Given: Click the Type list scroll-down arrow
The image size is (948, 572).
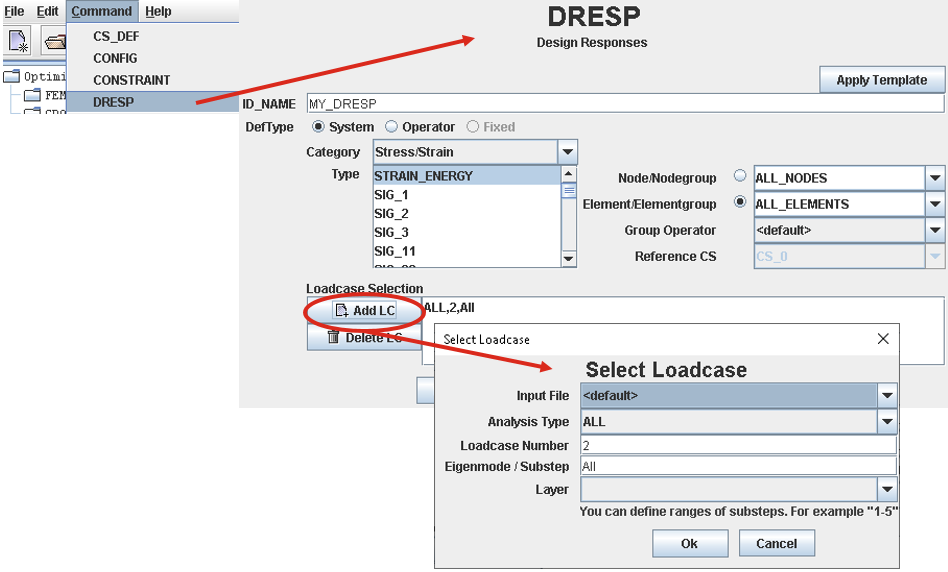Looking at the screenshot, I should coord(568,259).
